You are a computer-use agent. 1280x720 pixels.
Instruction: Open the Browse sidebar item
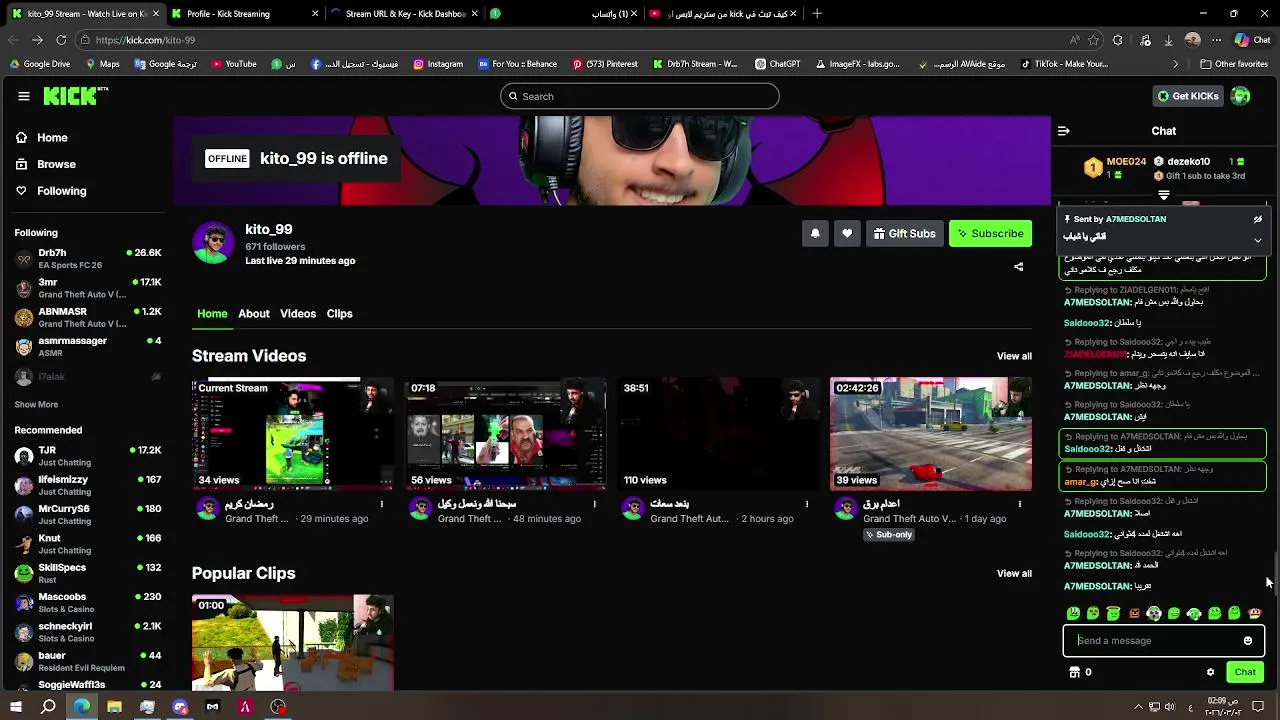tap(56, 164)
